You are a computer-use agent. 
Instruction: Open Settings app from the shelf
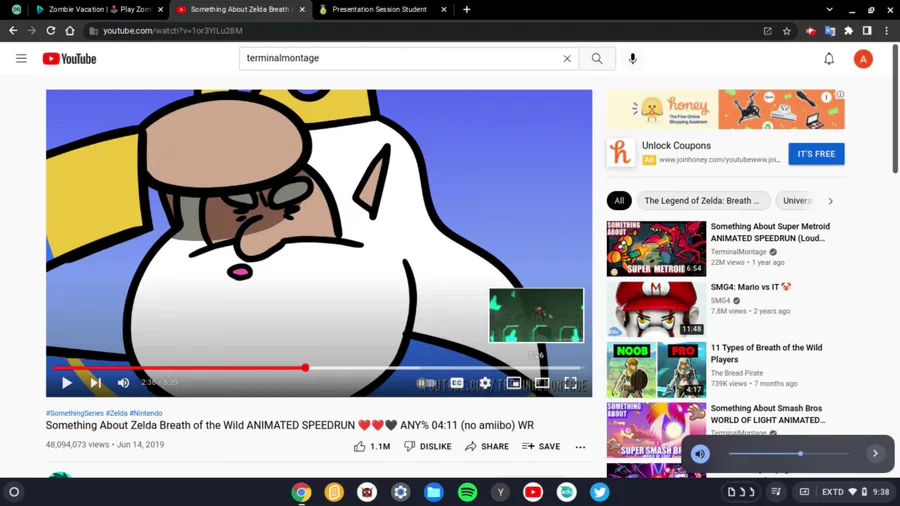(401, 492)
